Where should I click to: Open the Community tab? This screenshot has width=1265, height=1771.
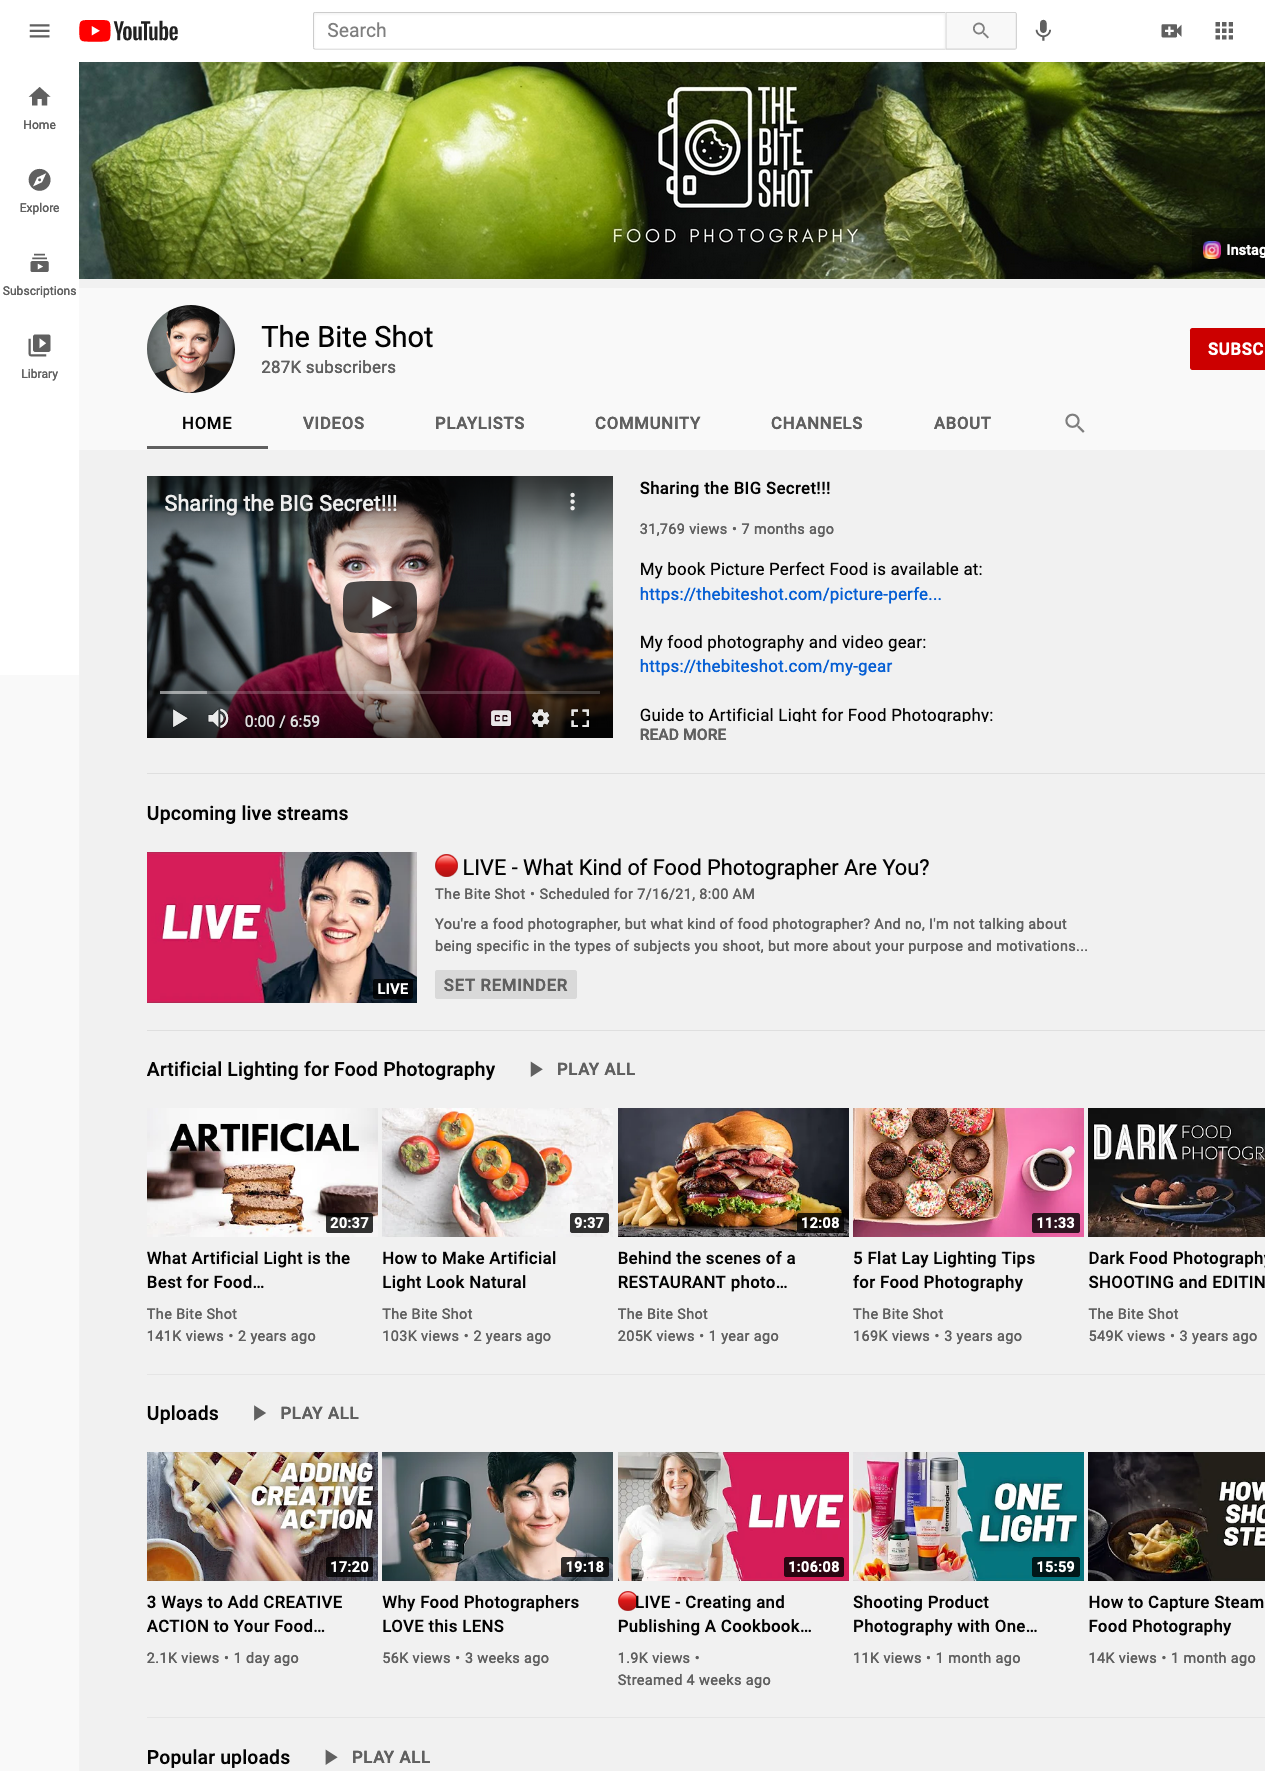(648, 423)
